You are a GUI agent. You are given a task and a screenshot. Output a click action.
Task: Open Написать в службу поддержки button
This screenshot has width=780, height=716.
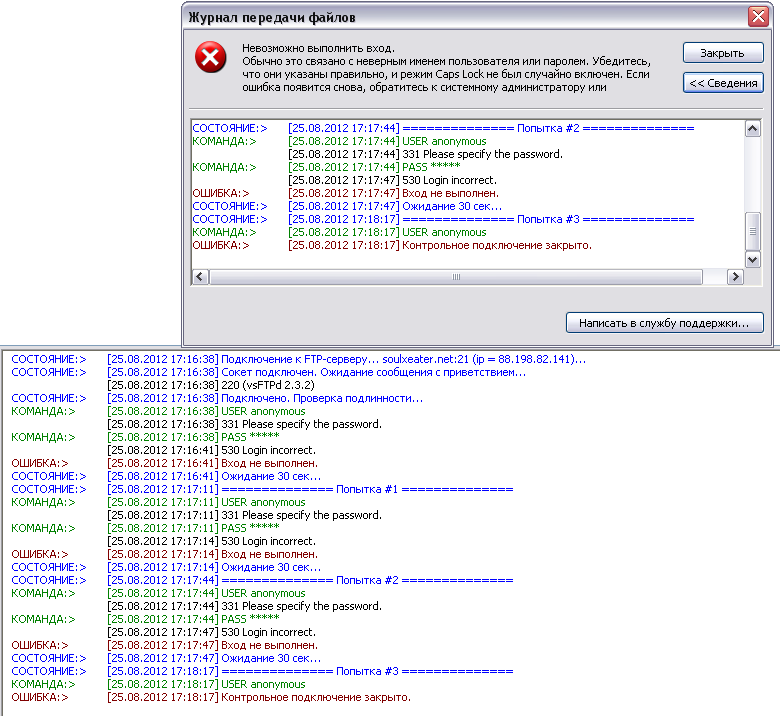click(x=664, y=322)
